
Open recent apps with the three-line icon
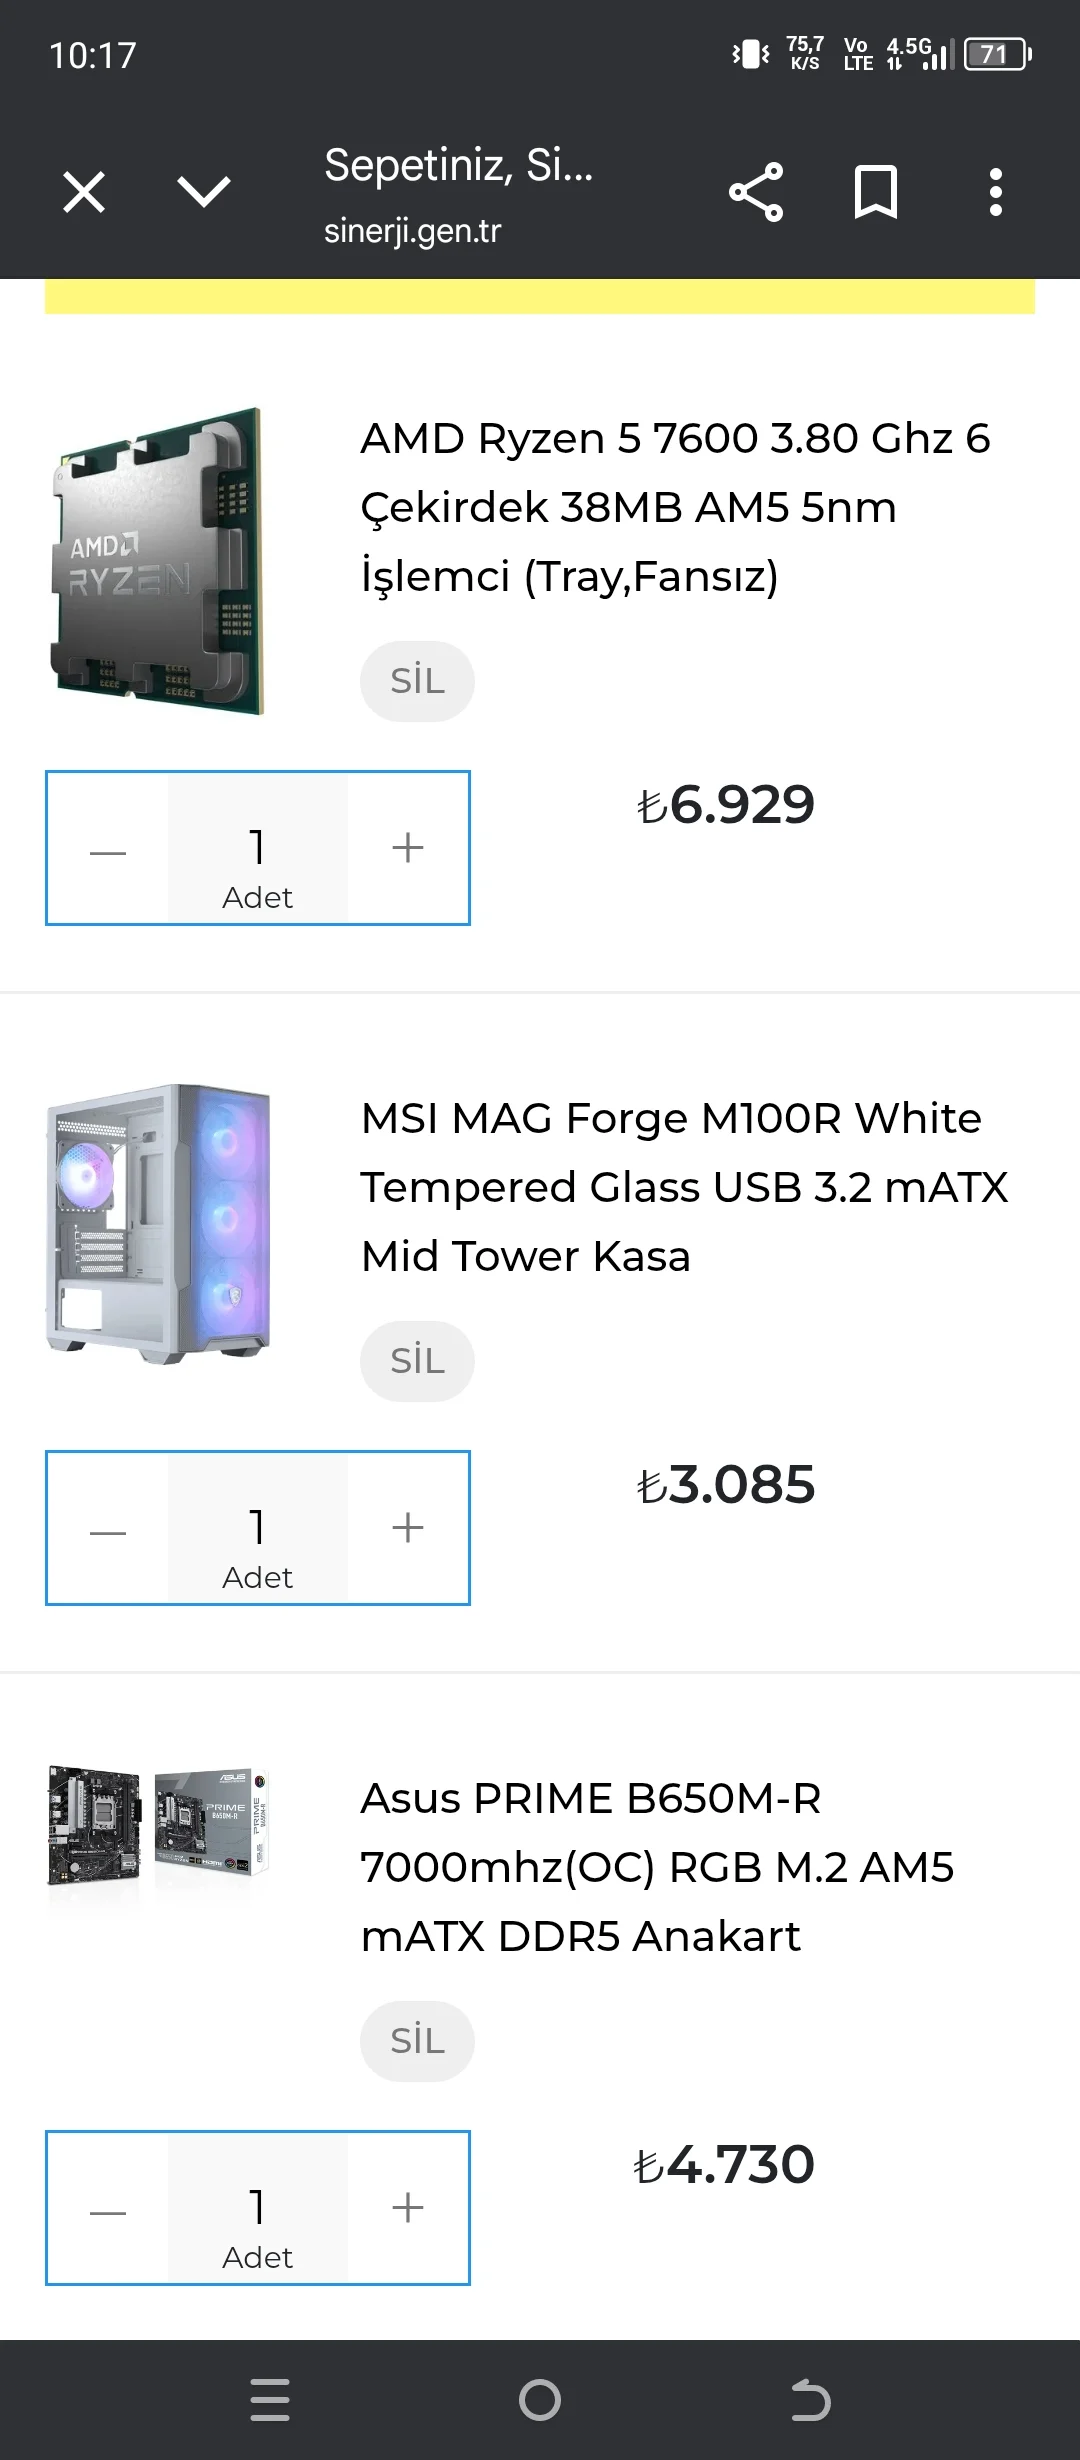[270, 2400]
